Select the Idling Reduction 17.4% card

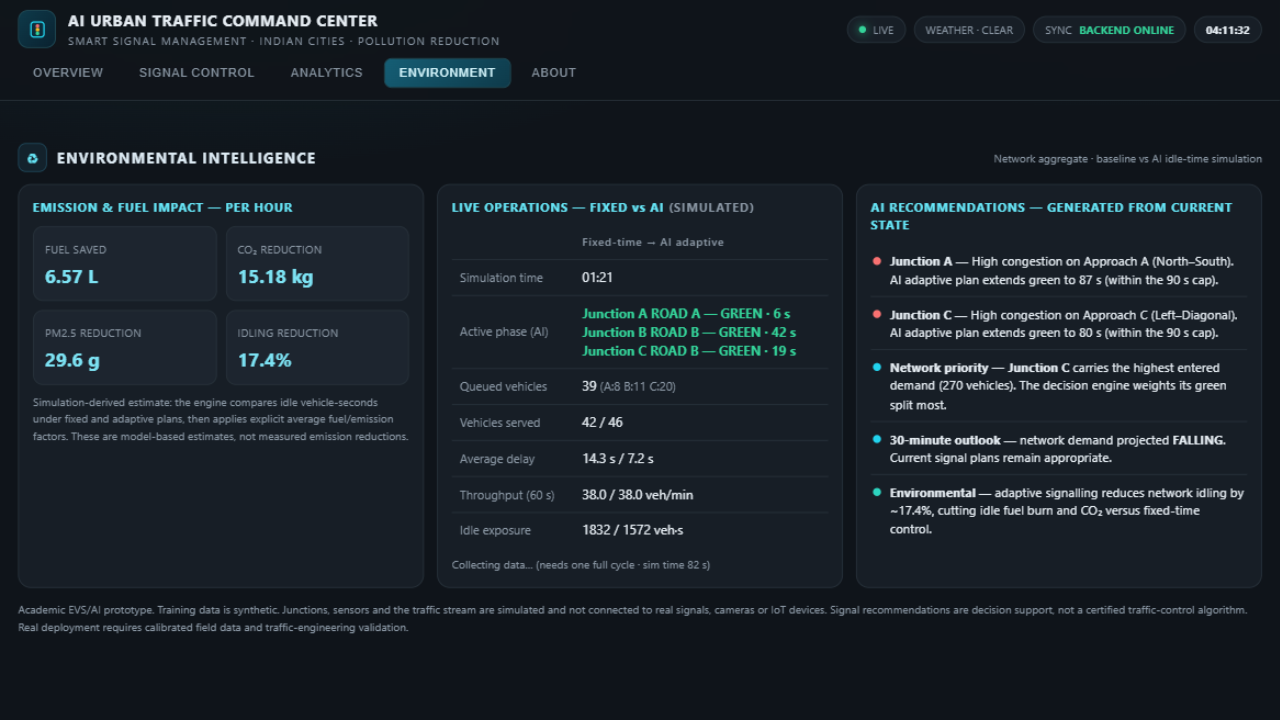coord(317,347)
